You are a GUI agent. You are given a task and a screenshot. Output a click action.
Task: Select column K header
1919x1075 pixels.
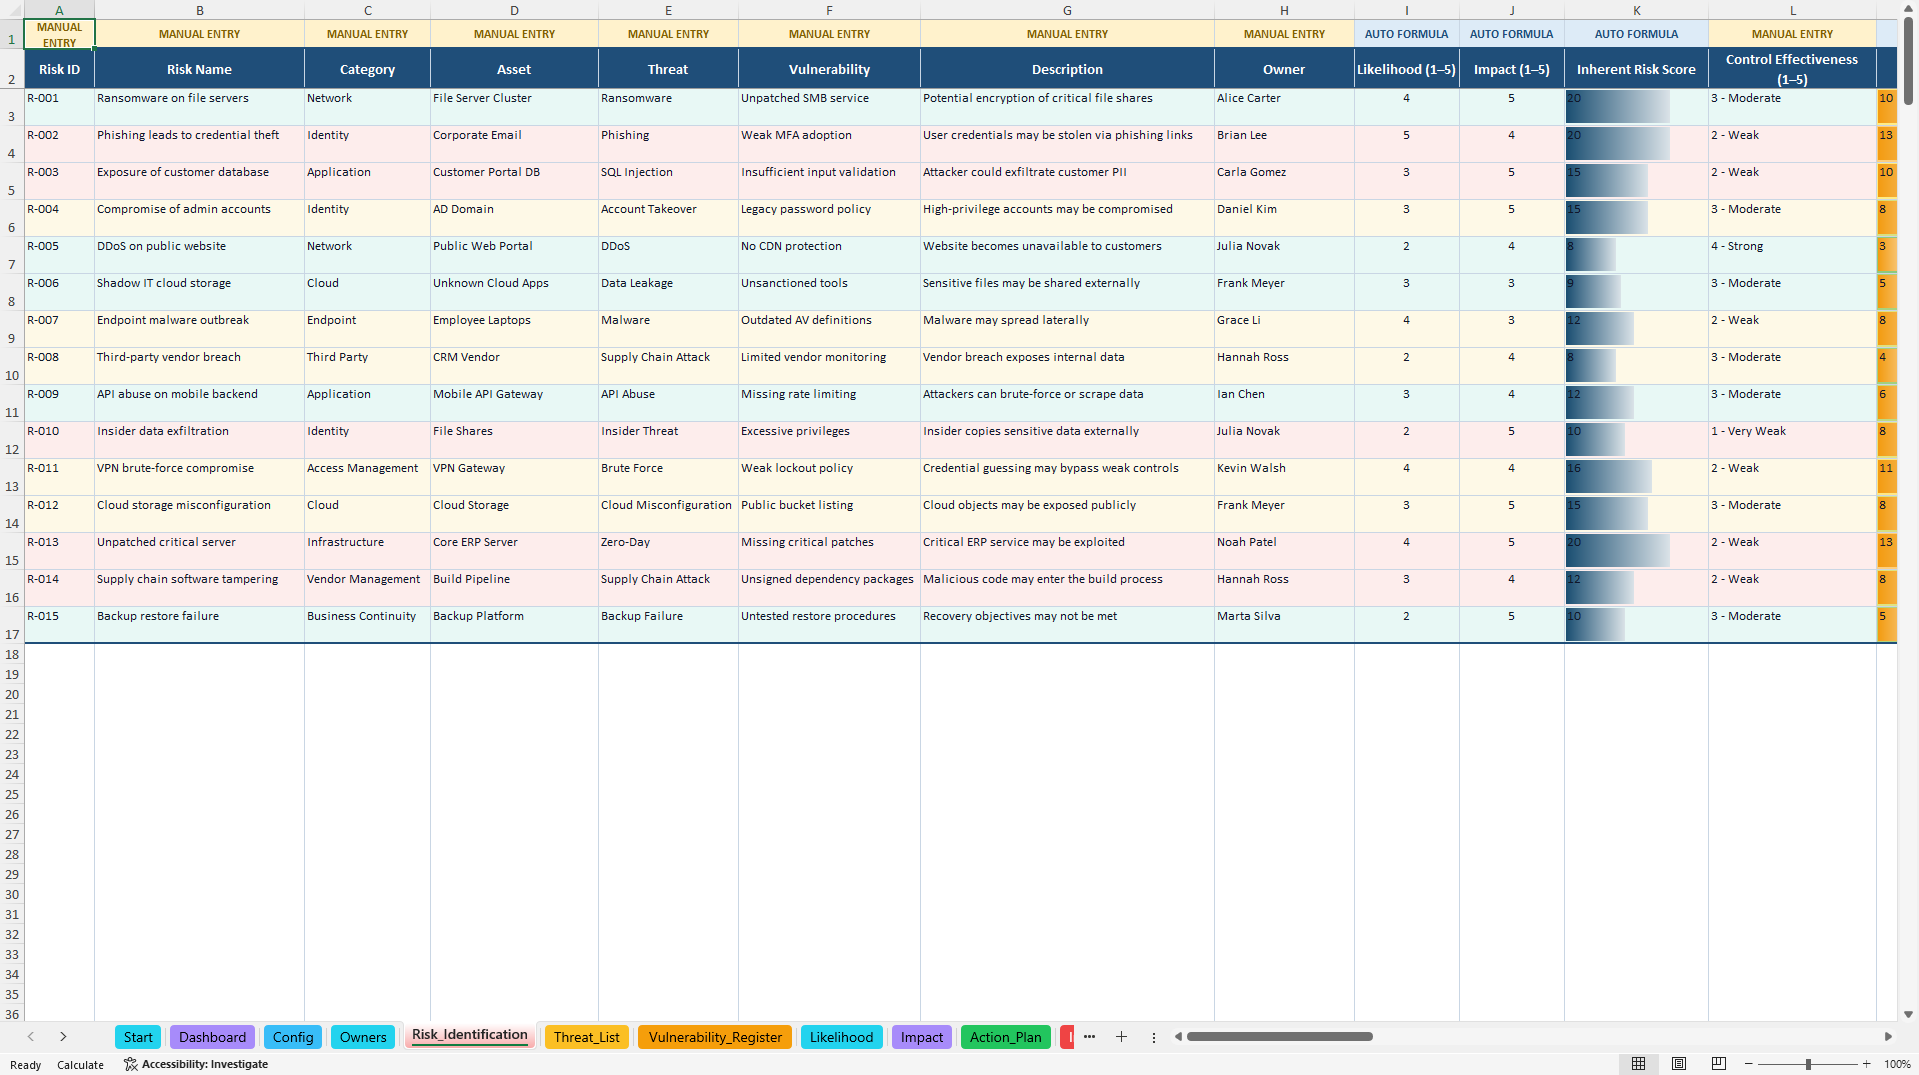pyautogui.click(x=1636, y=10)
